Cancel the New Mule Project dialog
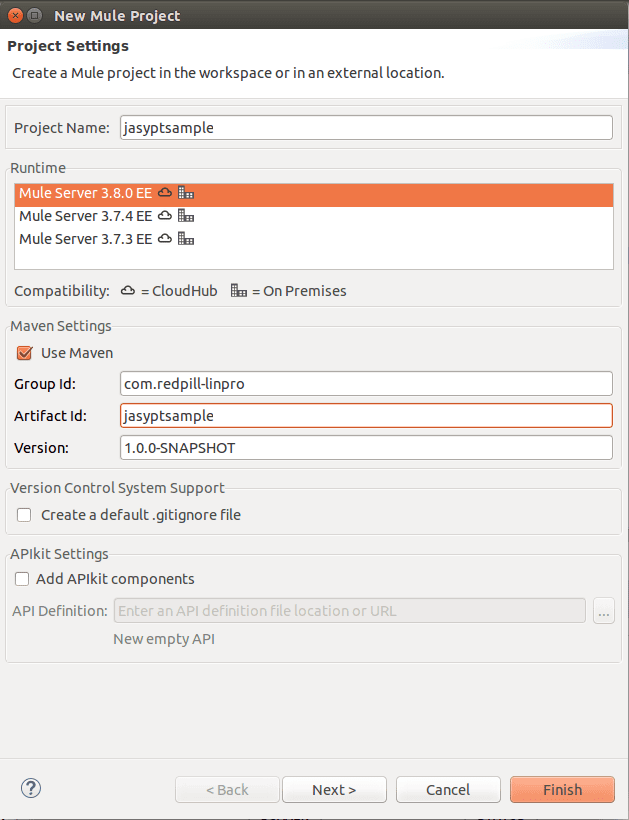This screenshot has height=820, width=629. click(x=448, y=789)
